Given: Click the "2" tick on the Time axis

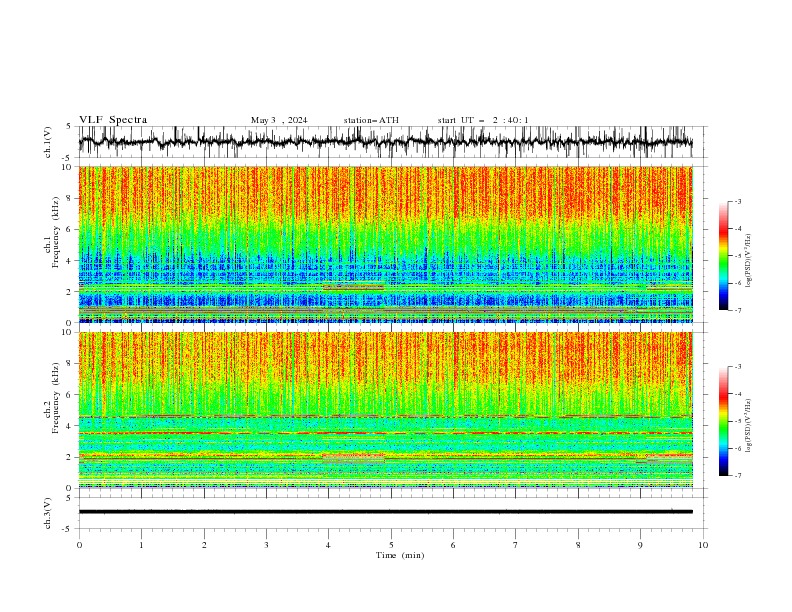Looking at the screenshot, I should click(x=204, y=545).
